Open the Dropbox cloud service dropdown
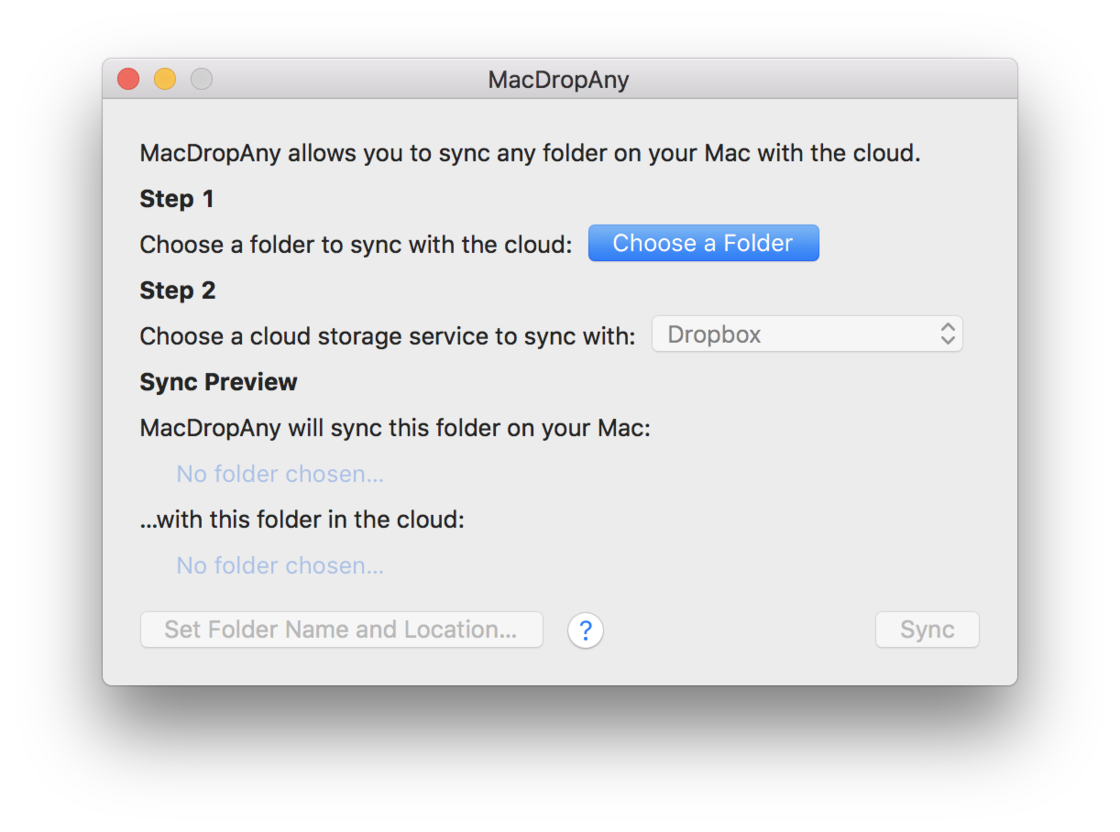Viewport: 1120px width, 832px height. (807, 334)
